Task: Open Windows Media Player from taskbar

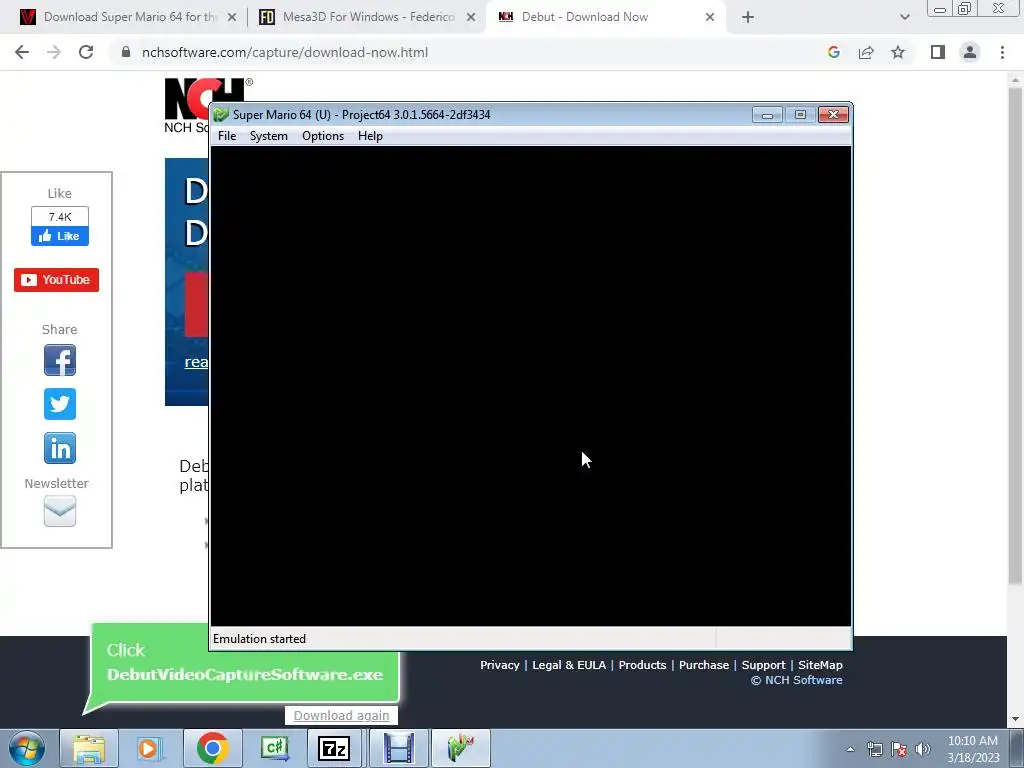Action: pyautogui.click(x=150, y=748)
